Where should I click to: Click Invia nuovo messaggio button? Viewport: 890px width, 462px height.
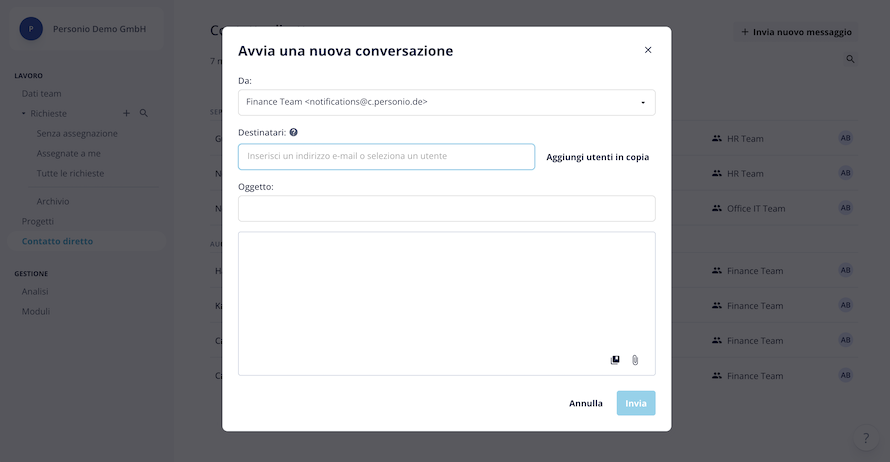[796, 32]
